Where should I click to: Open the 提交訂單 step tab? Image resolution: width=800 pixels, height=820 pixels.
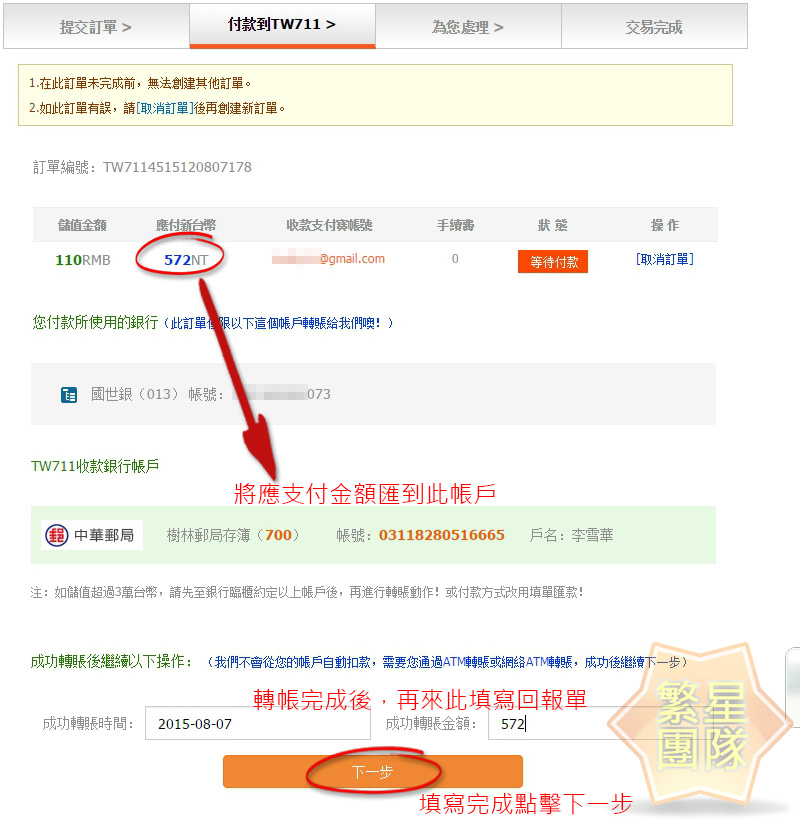click(x=96, y=27)
